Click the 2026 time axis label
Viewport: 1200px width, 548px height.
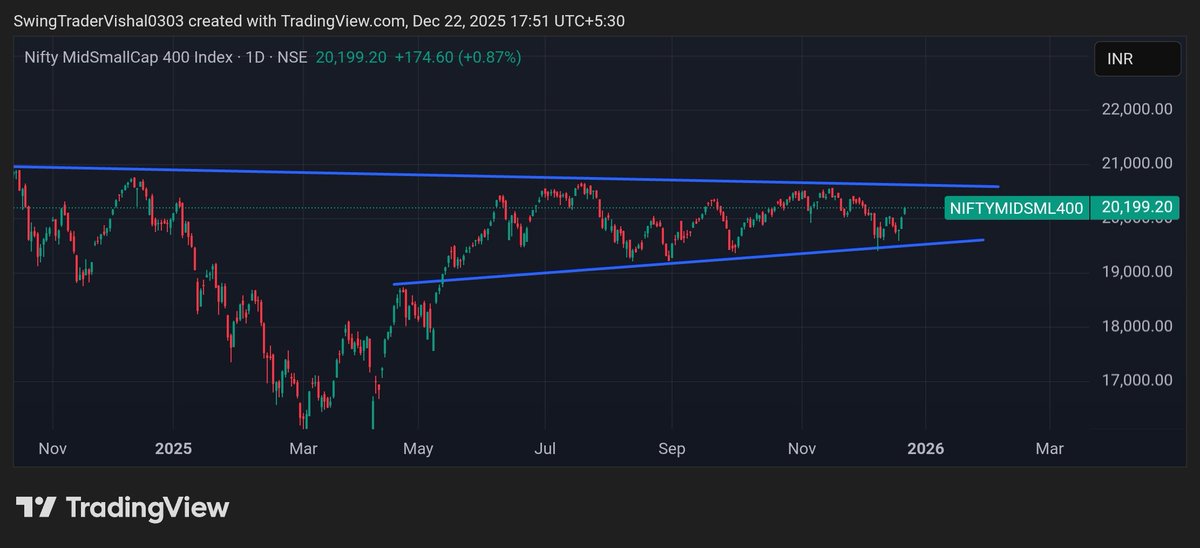(925, 449)
